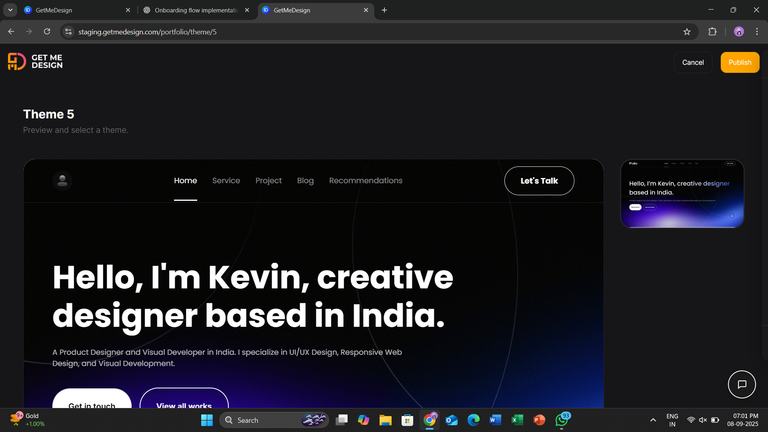Screen dimensions: 768x432
Task: Click the View all works button
Action: [184, 399]
